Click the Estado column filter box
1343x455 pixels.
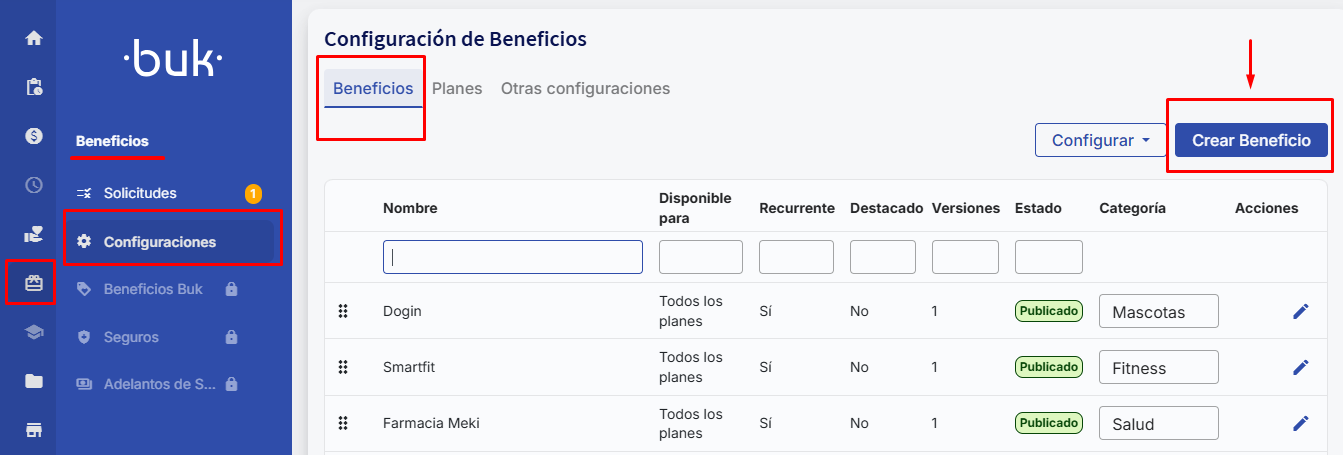1048,257
